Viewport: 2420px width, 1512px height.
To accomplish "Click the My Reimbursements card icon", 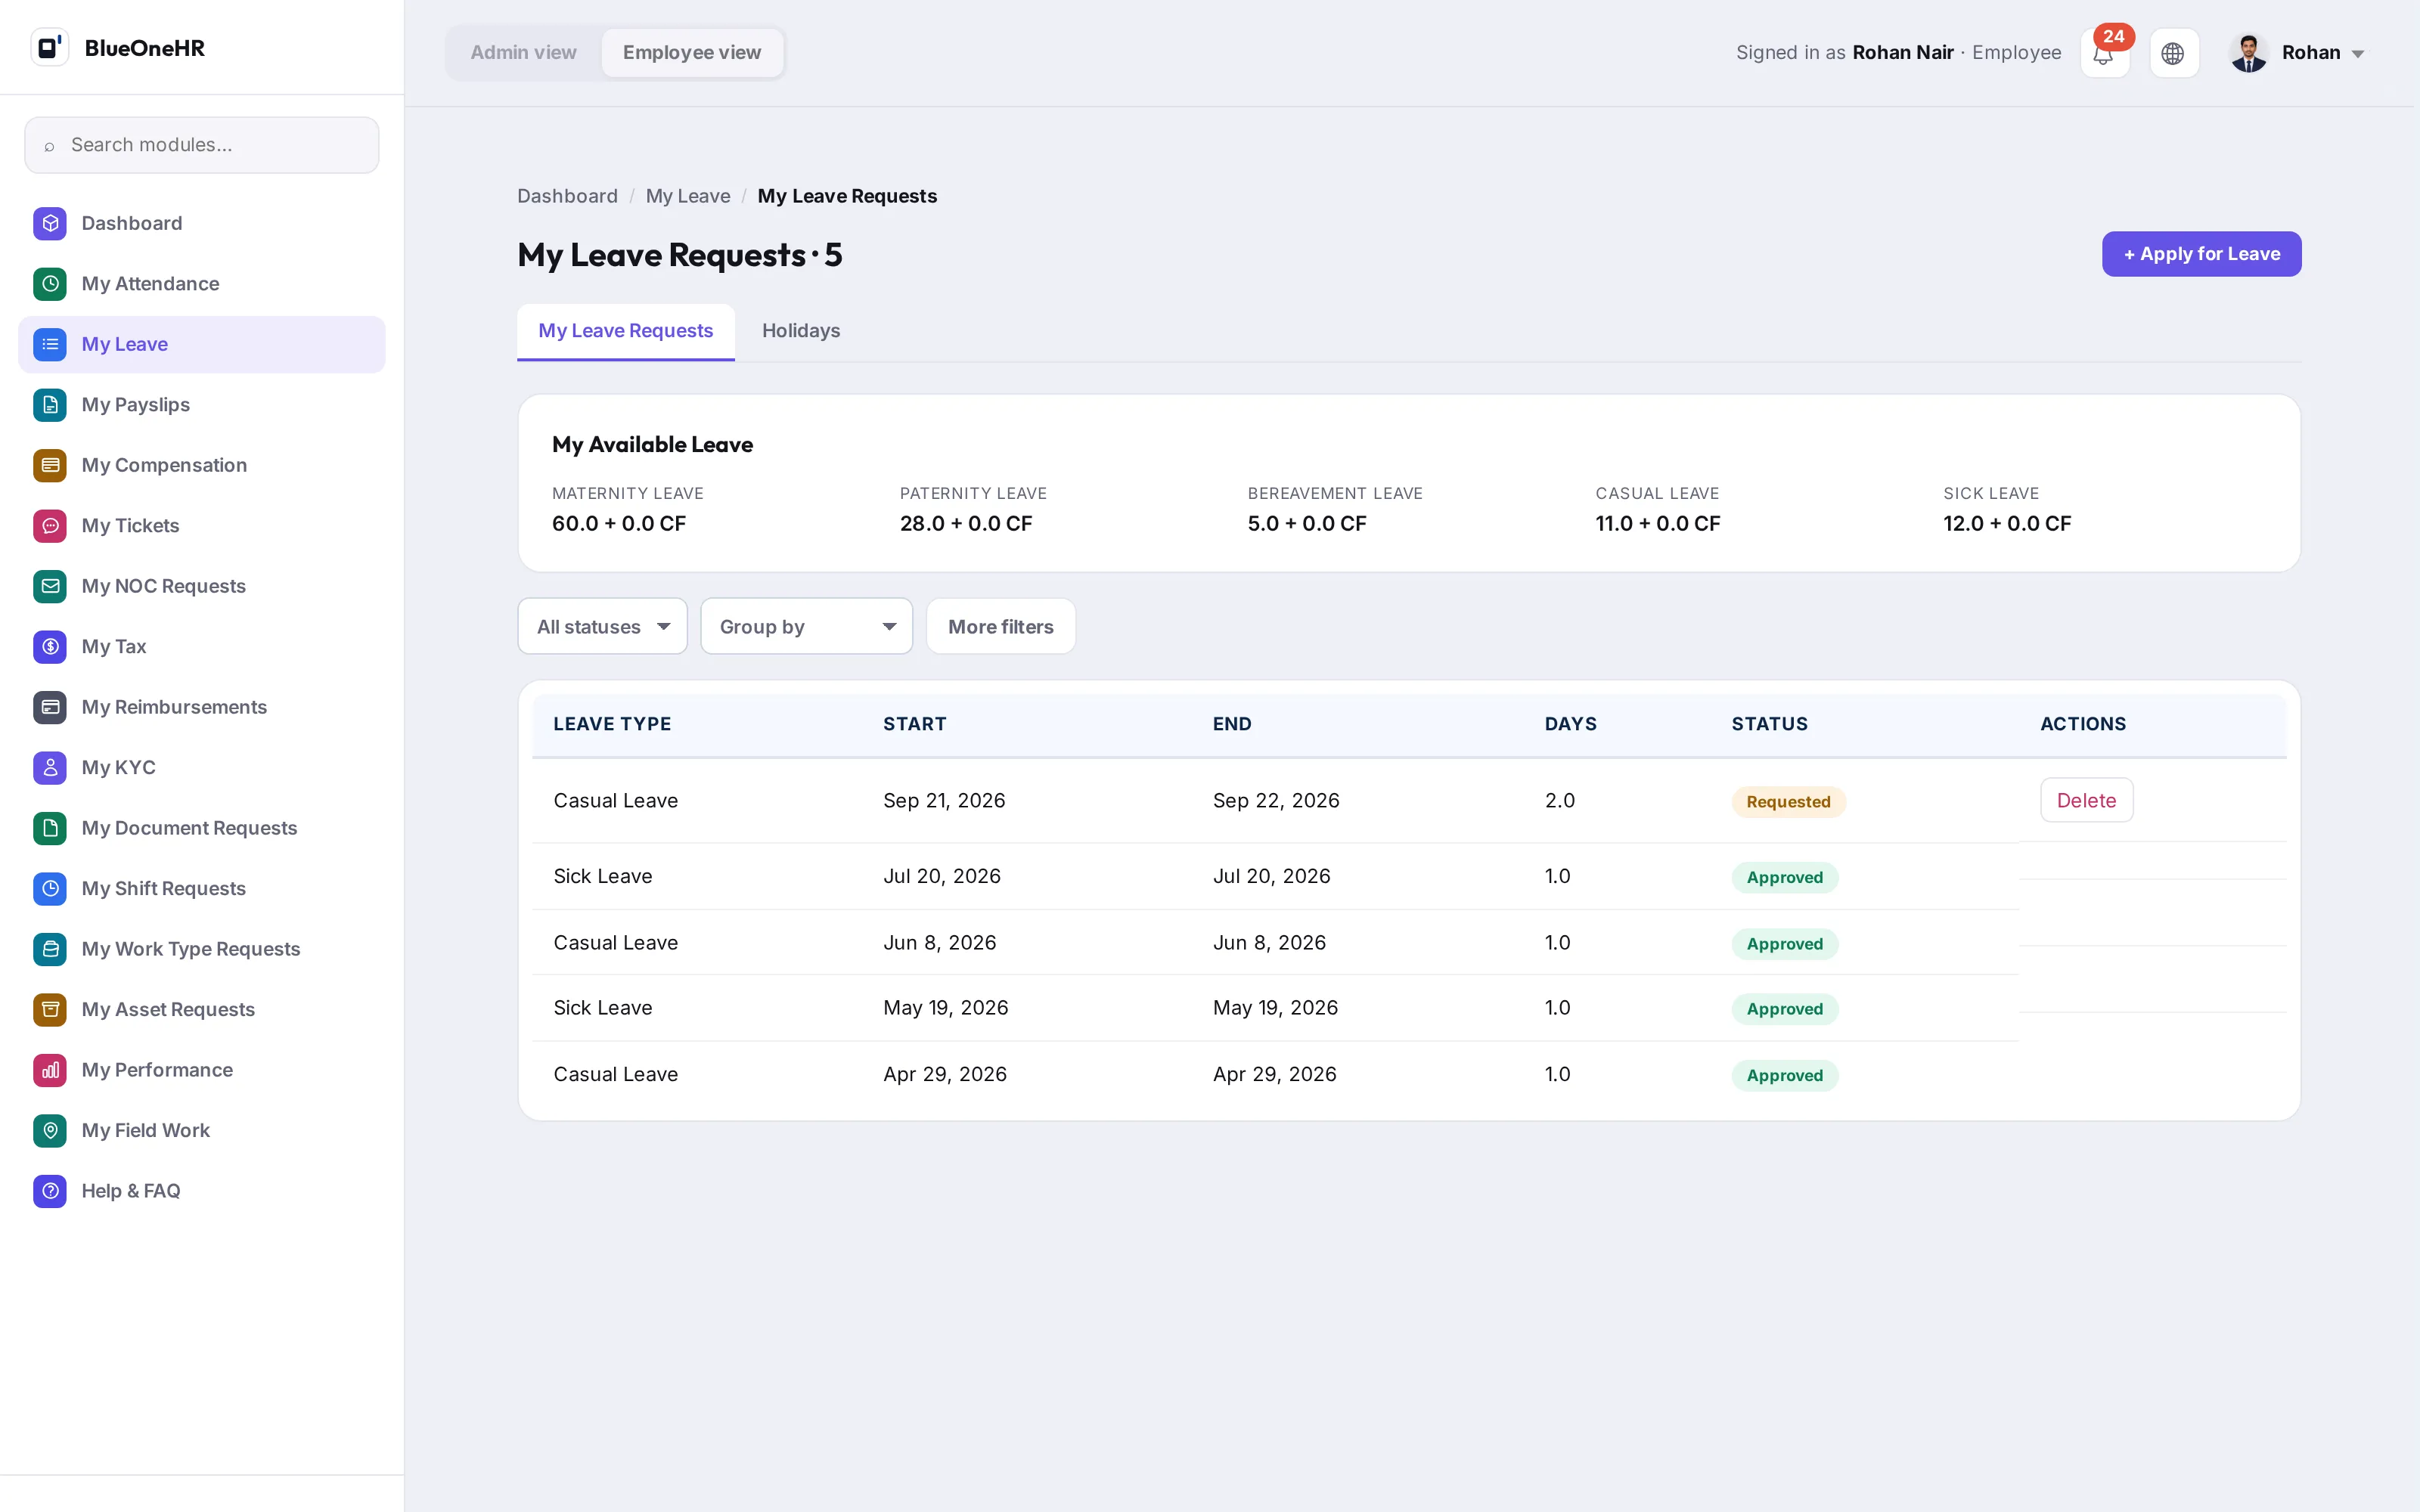I will (50, 707).
